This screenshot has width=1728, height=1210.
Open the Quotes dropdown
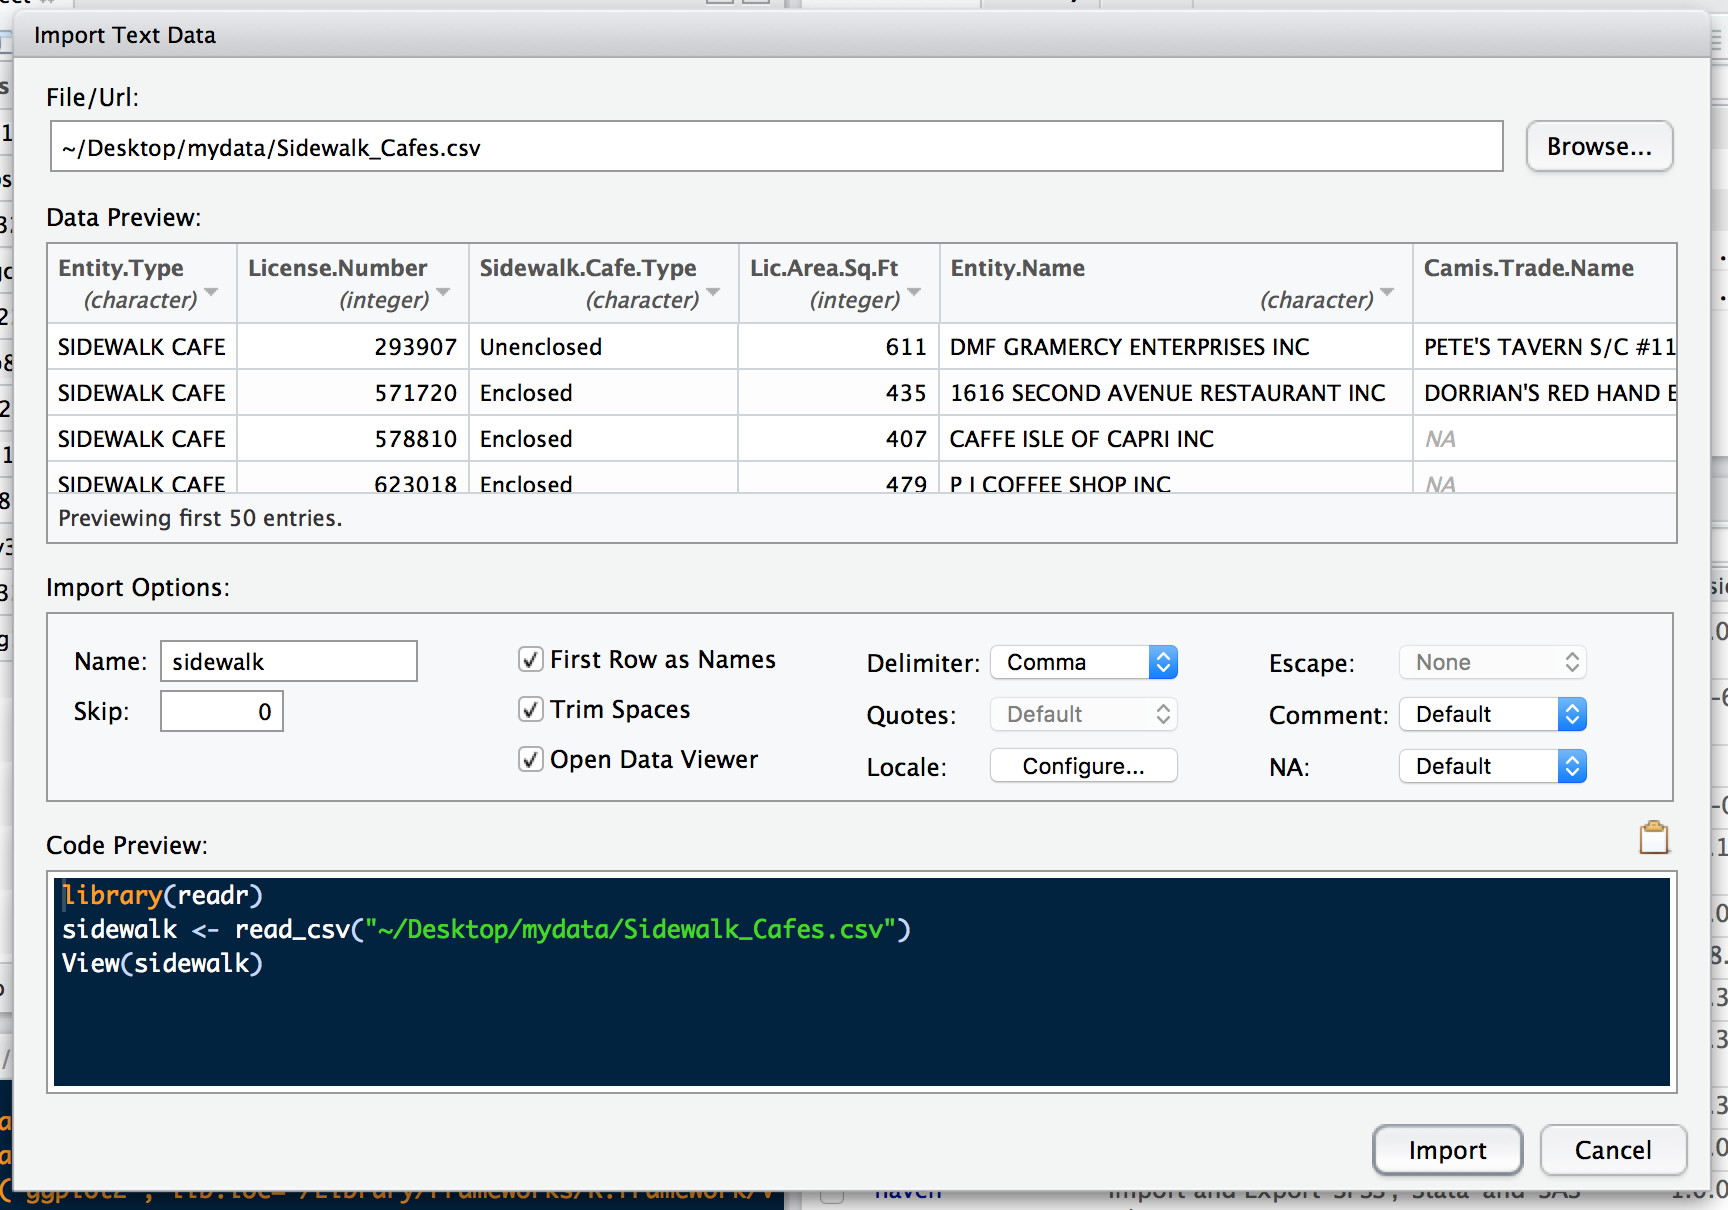point(1084,714)
